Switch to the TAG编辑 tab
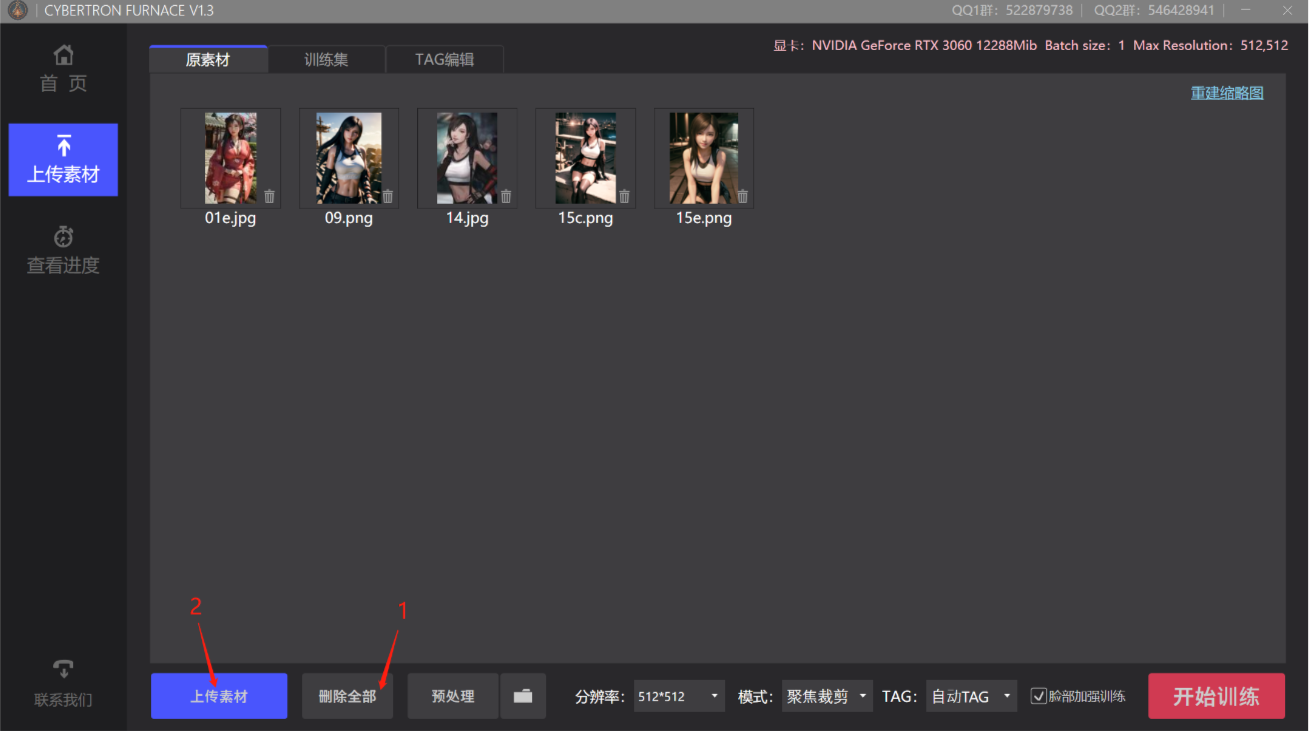The width and height of the screenshot is (1309, 731). click(x=444, y=59)
